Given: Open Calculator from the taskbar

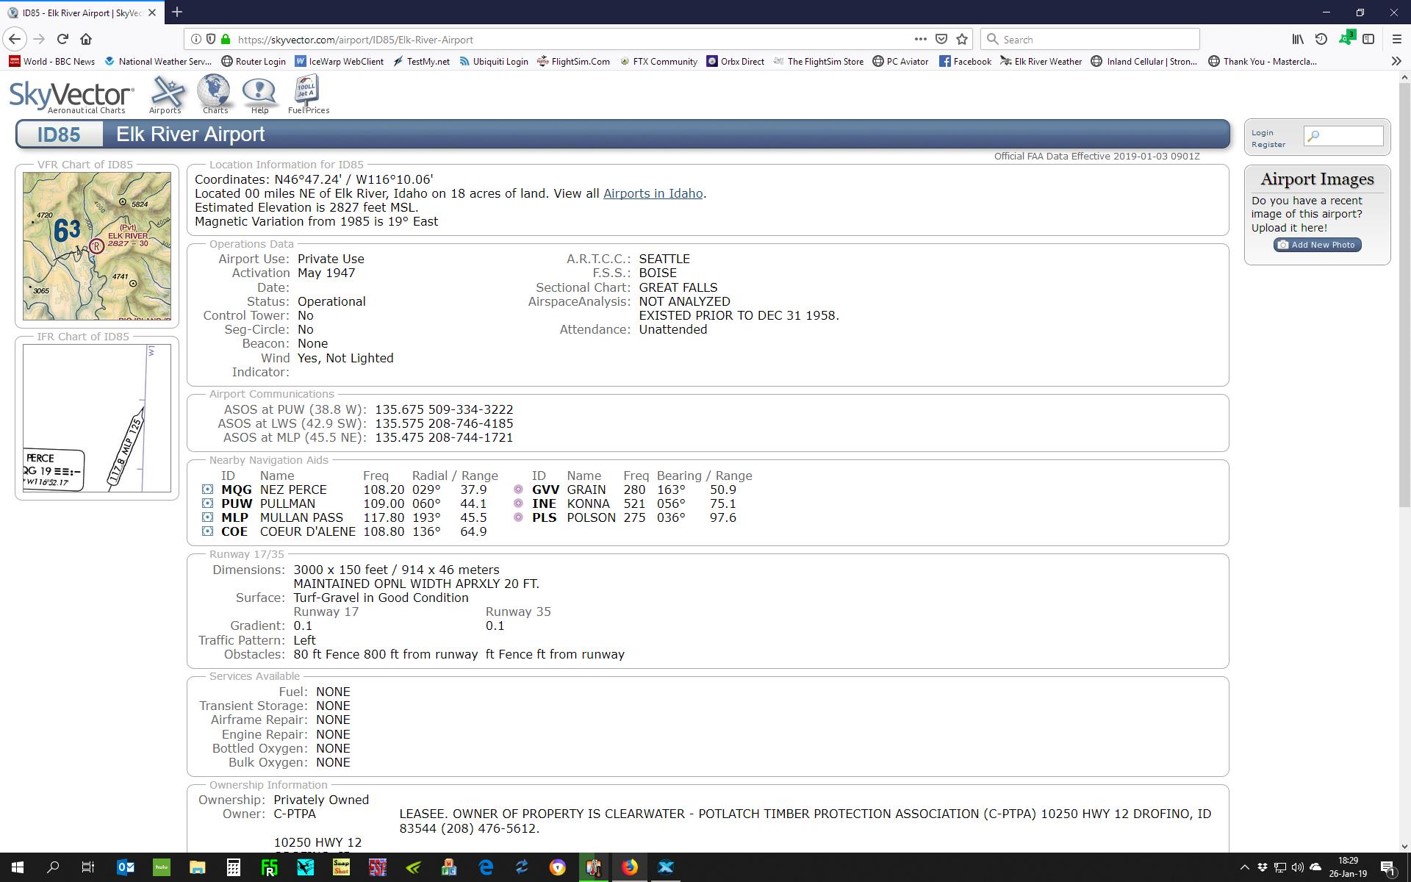Looking at the screenshot, I should point(233,867).
